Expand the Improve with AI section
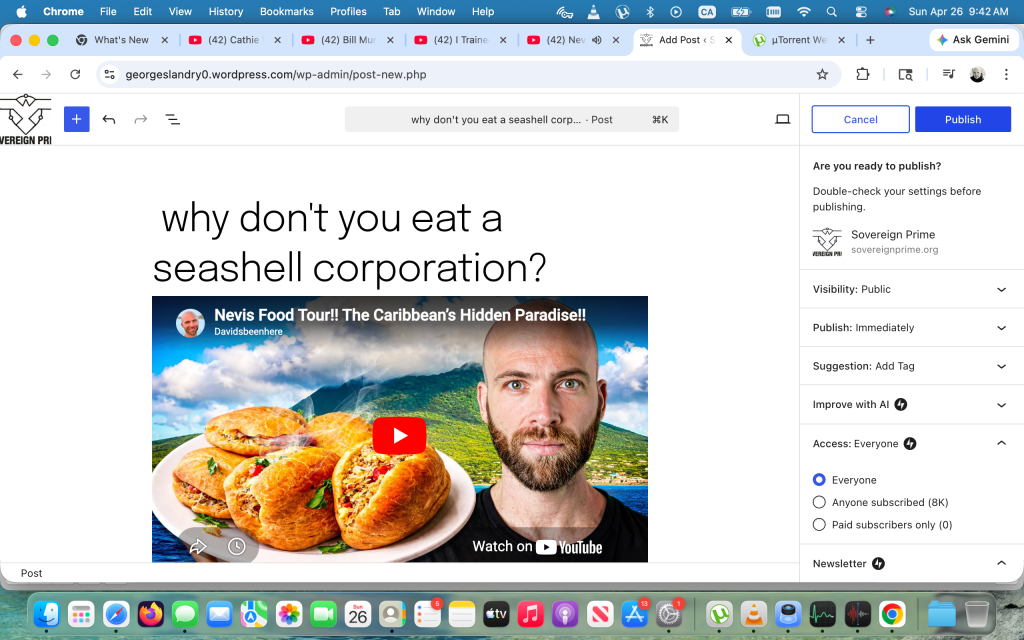 (910, 404)
